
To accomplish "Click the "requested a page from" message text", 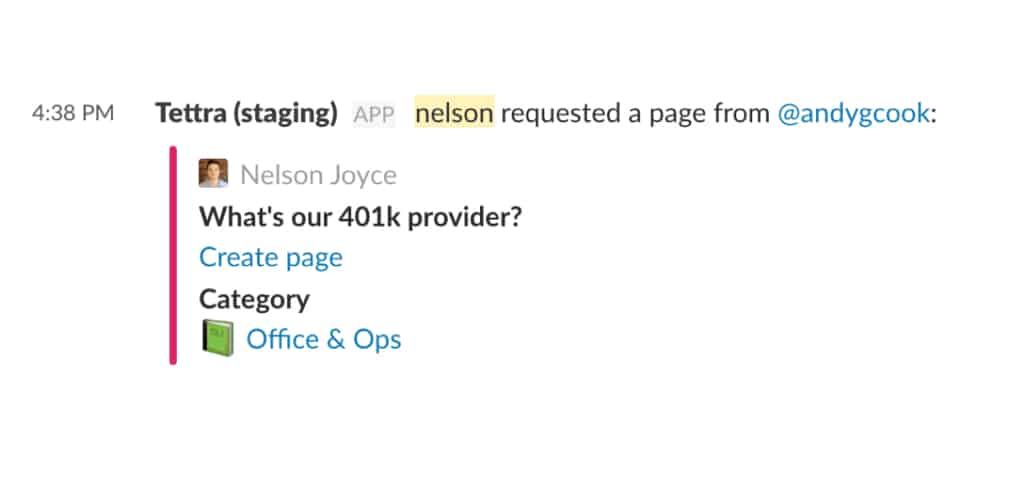I will pyautogui.click(x=636, y=114).
